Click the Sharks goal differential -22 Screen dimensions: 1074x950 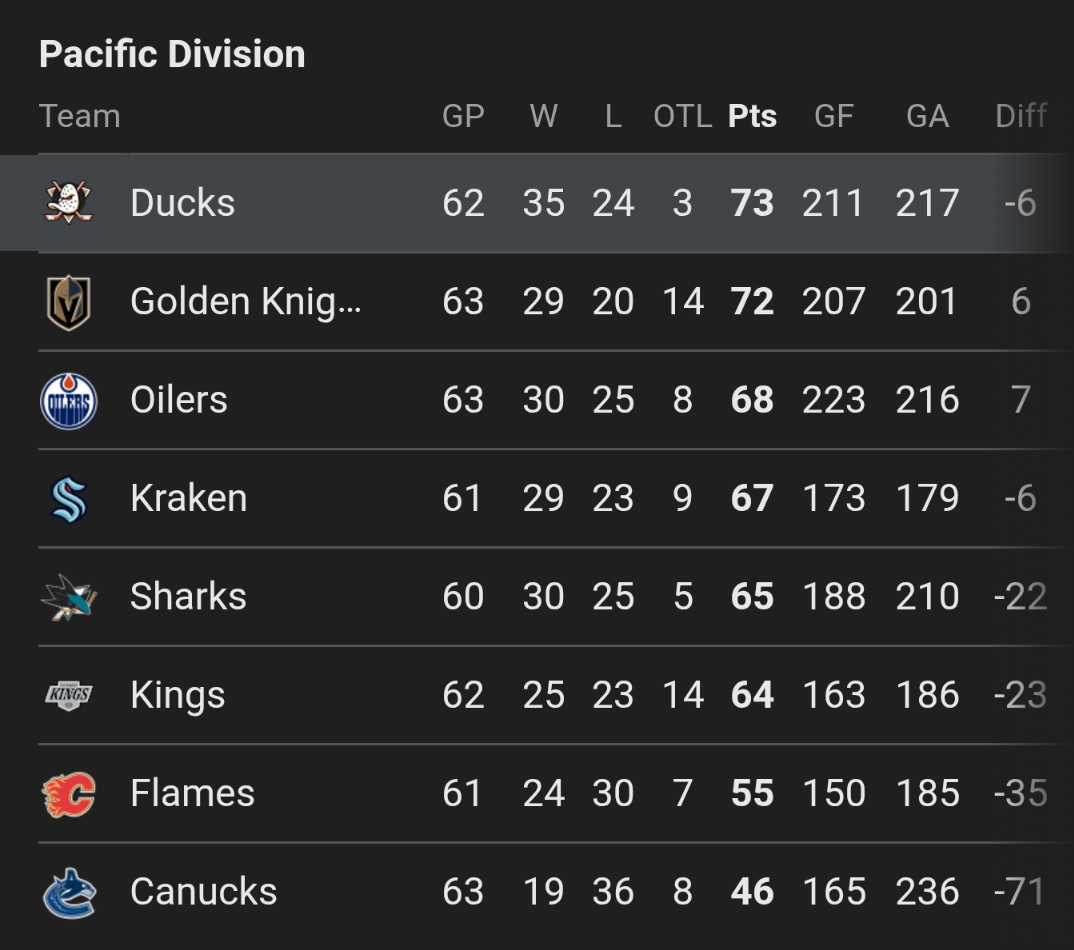tap(1020, 597)
